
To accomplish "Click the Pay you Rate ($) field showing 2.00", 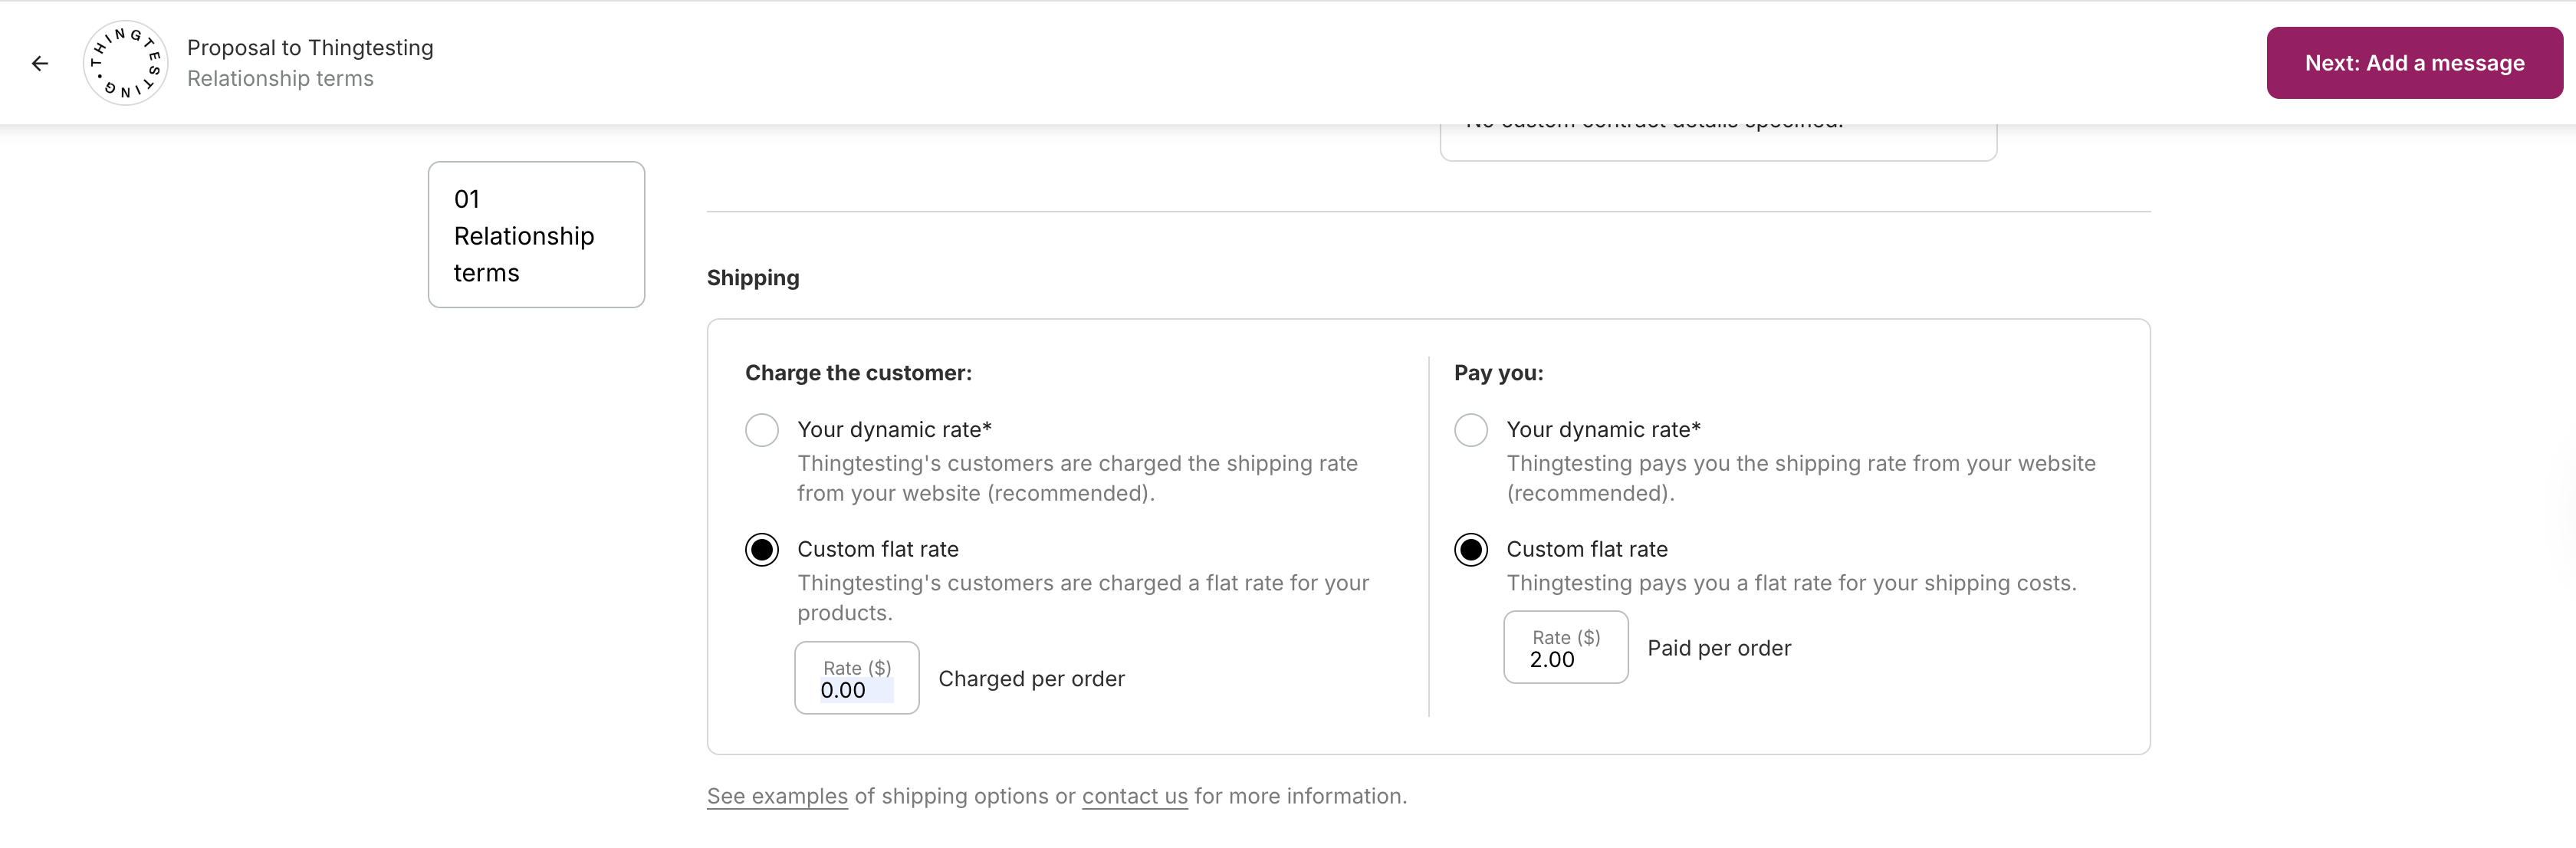I will 1565,649.
